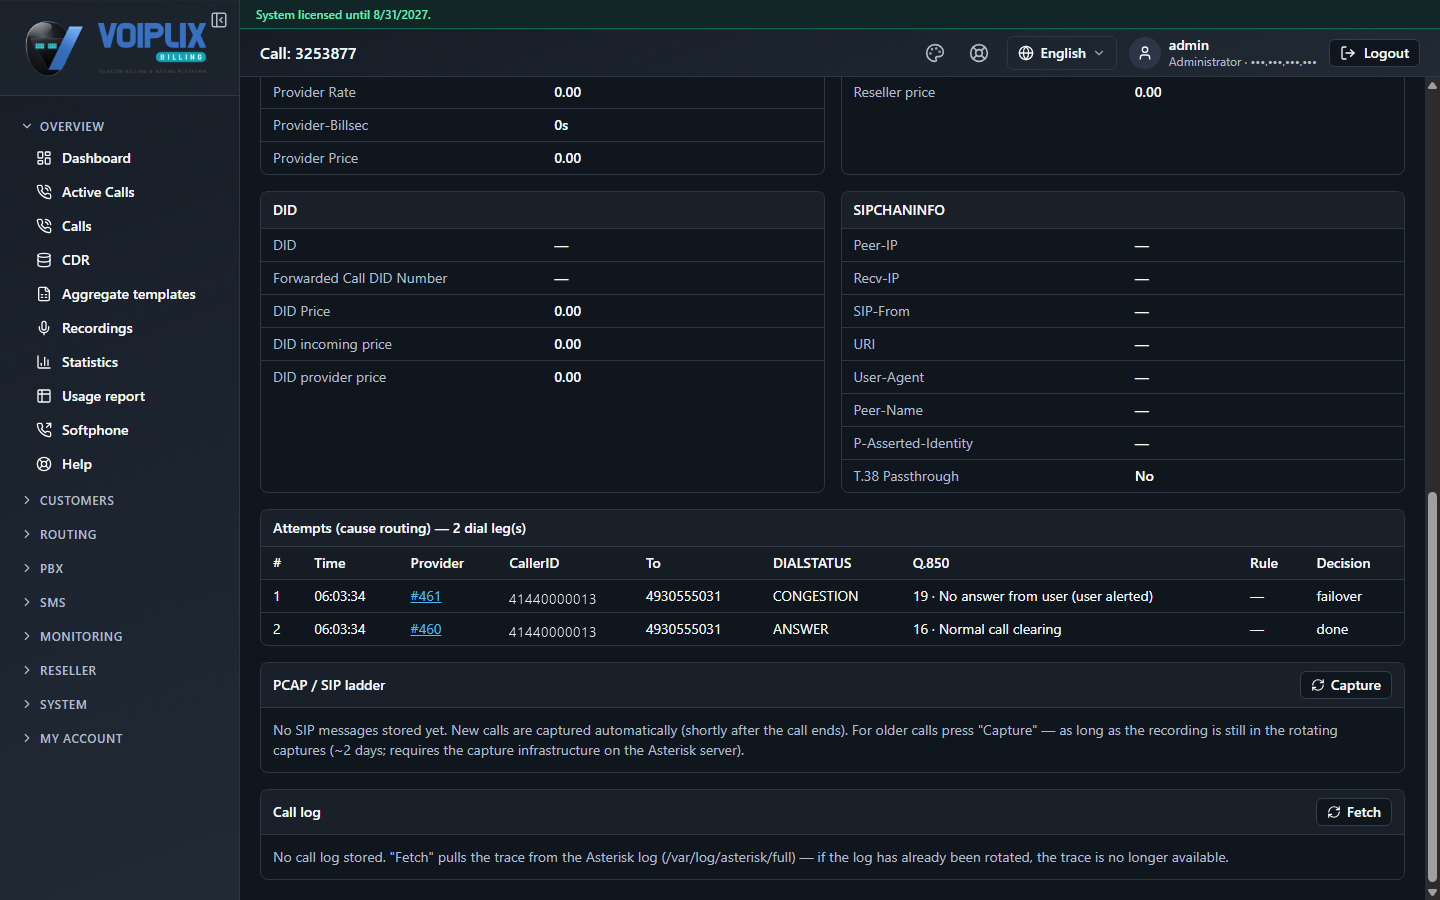This screenshot has height=900, width=1440.
Task: Click the Forwarded Call DID Number label
Action: coord(360,278)
